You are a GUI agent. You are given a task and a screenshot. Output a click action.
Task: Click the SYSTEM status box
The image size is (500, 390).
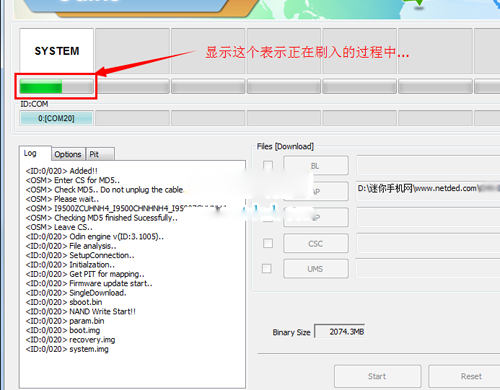pyautogui.click(x=56, y=51)
